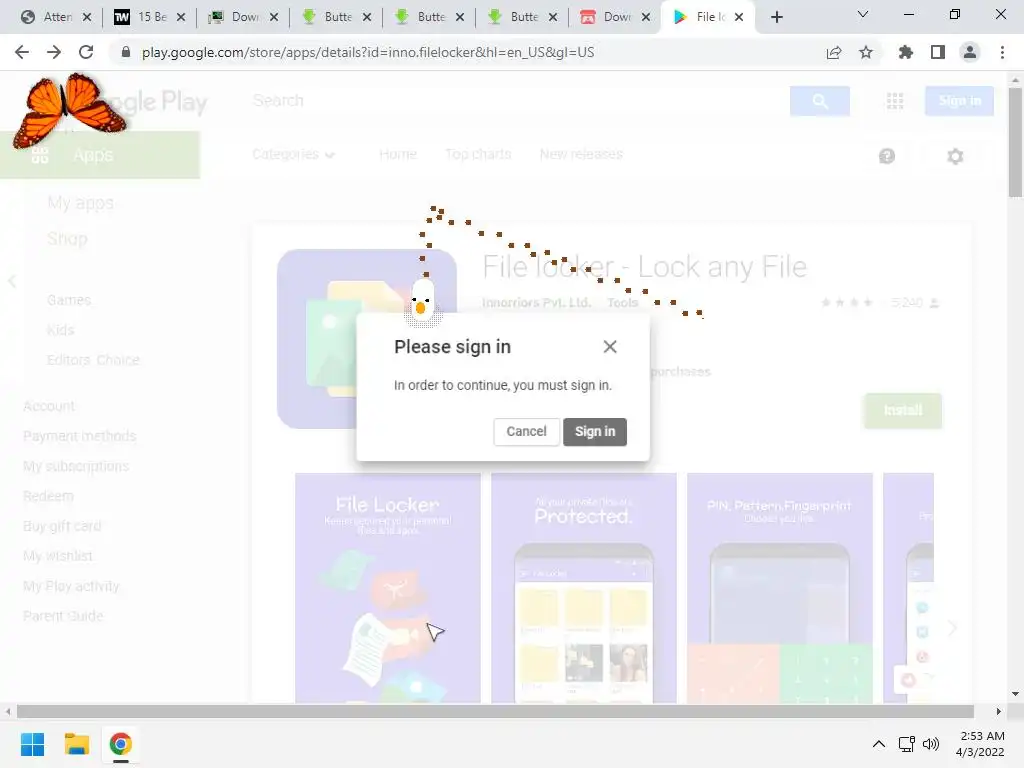Open Shop in sidebar
1024x768 pixels.
point(67,238)
